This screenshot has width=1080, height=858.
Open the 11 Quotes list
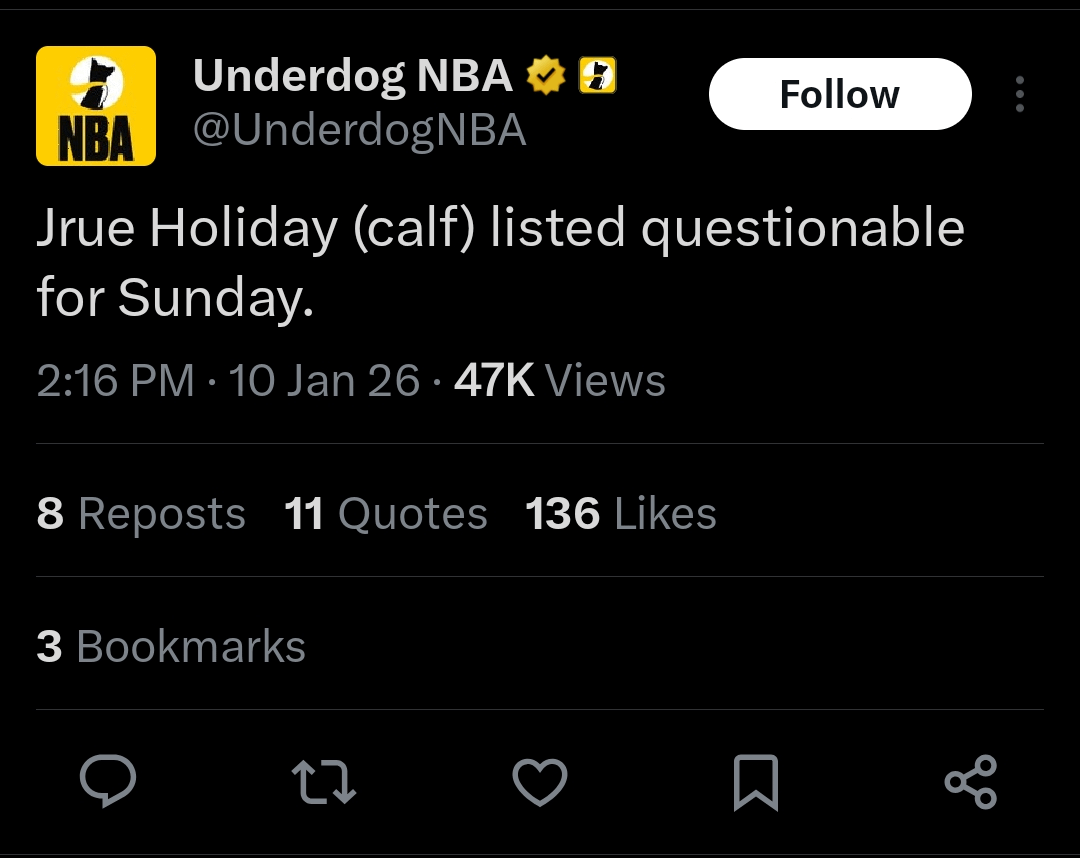(x=386, y=513)
